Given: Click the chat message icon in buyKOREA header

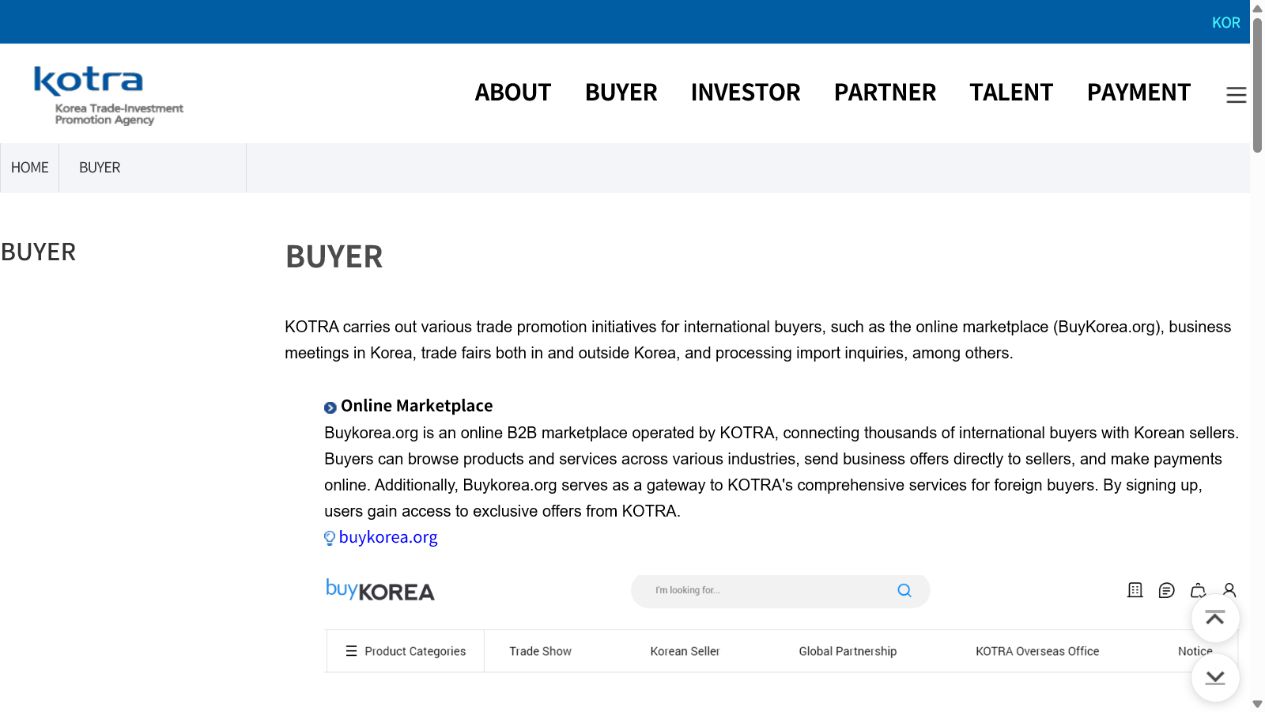Looking at the screenshot, I should (1166, 590).
